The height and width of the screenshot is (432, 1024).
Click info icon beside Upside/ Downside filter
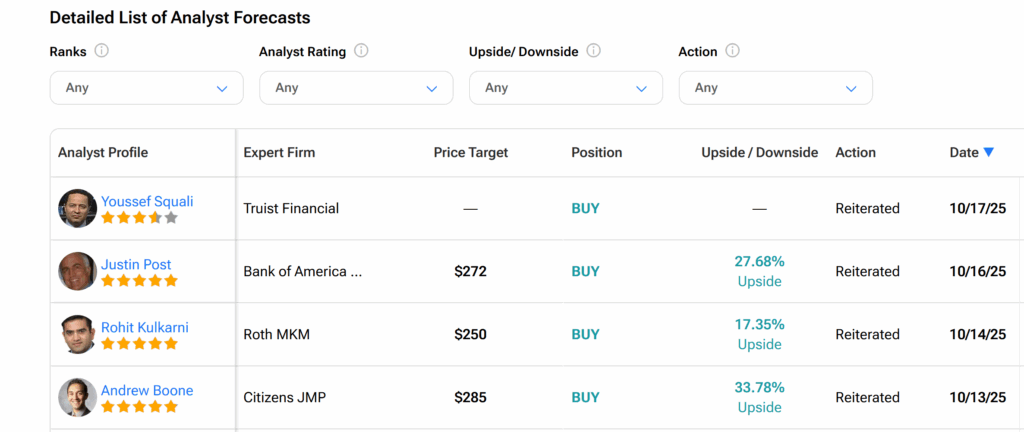(x=593, y=51)
